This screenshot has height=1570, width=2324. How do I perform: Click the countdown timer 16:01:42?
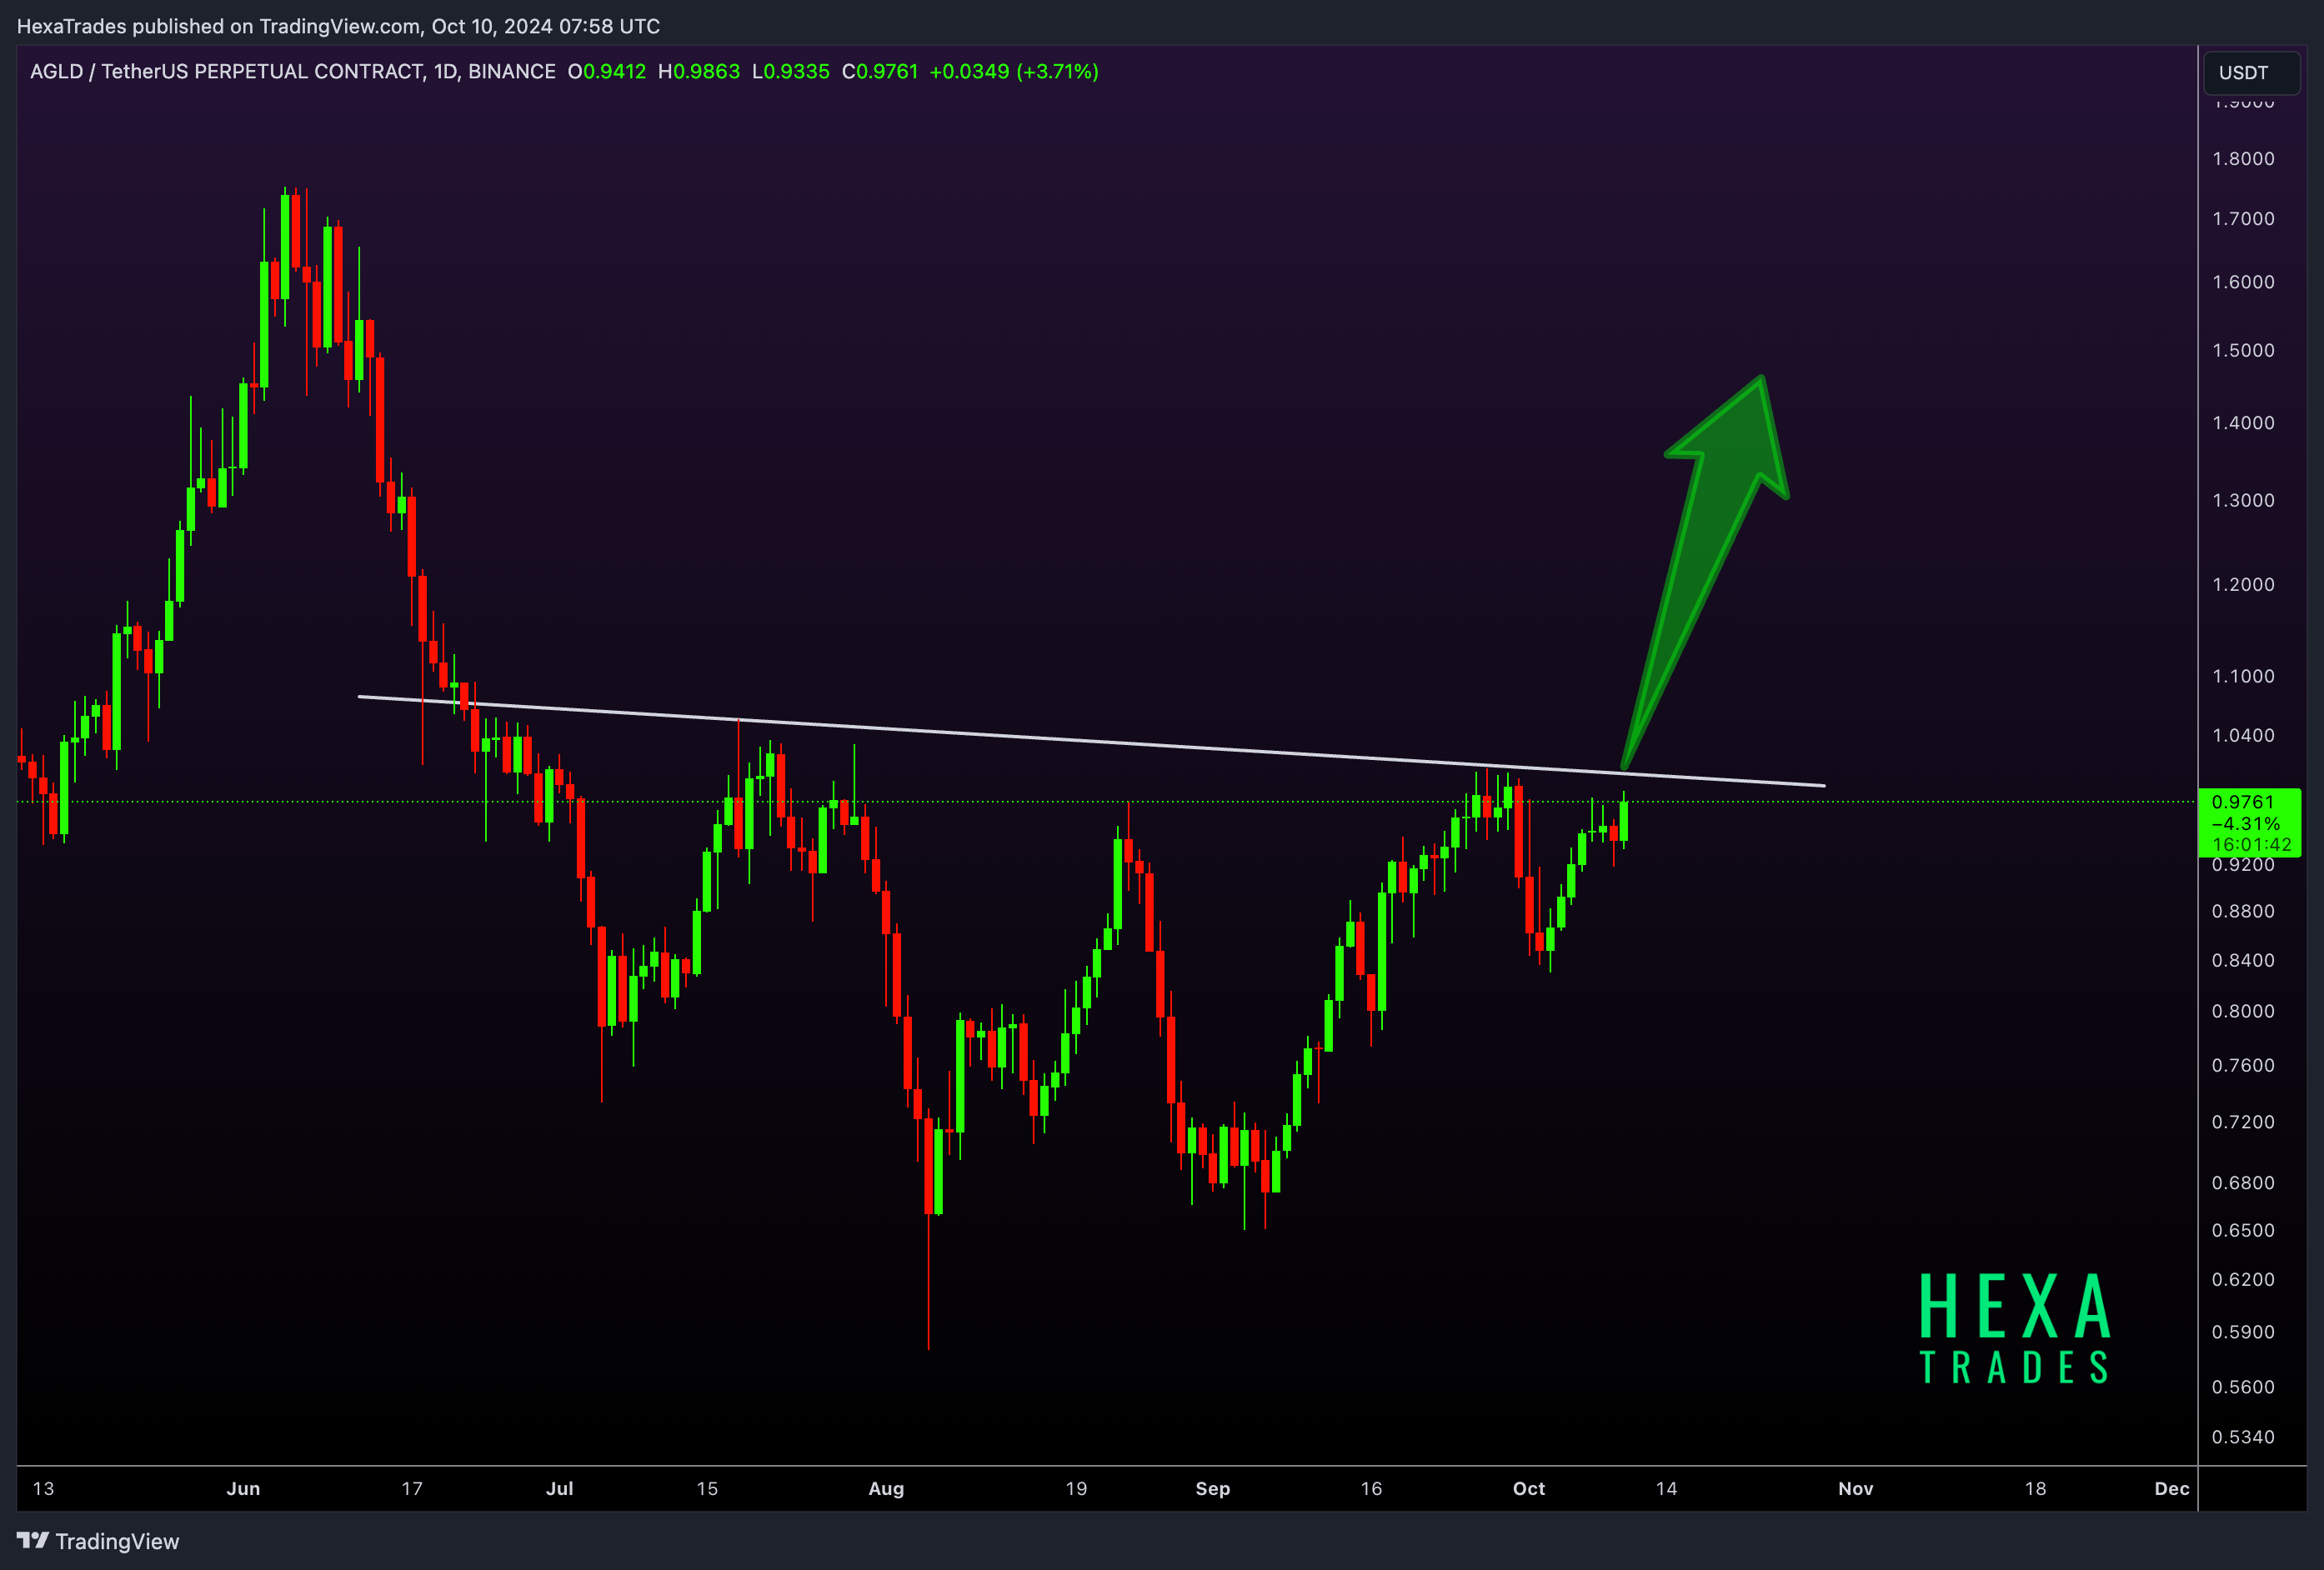coord(2251,844)
